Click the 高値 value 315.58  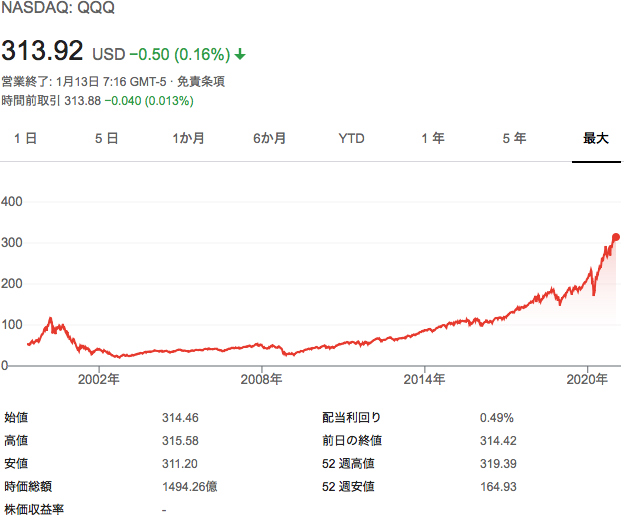coord(180,441)
